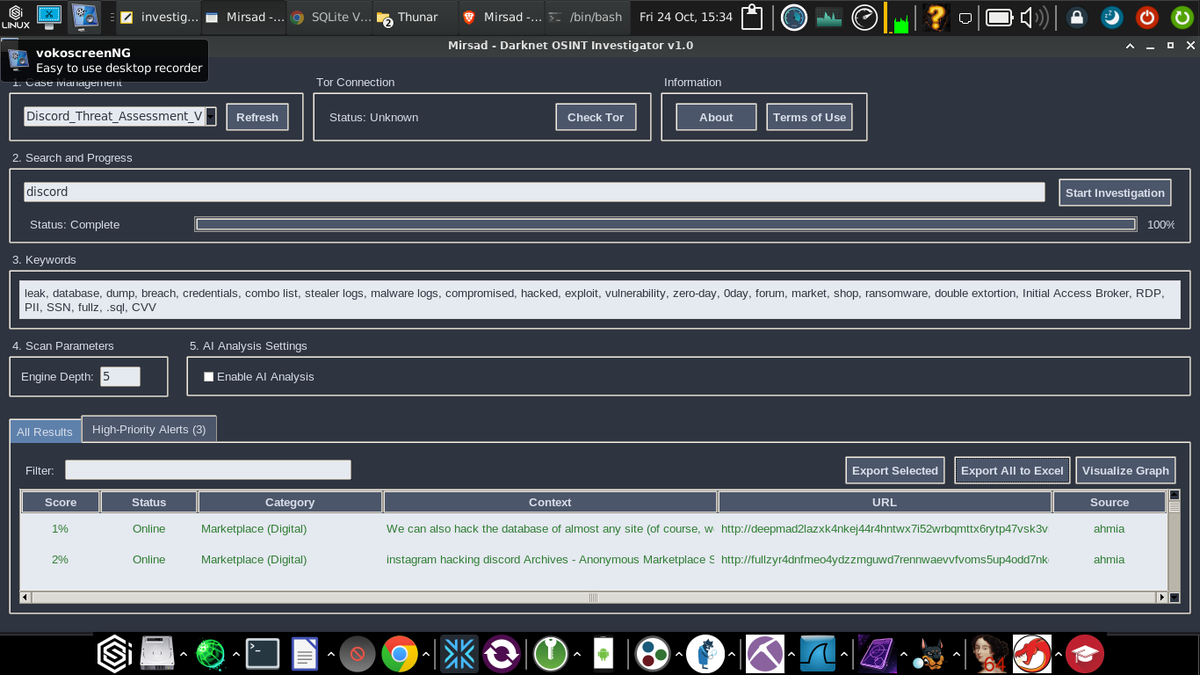Click Export Selected button
The image size is (1200, 675).
click(x=895, y=470)
